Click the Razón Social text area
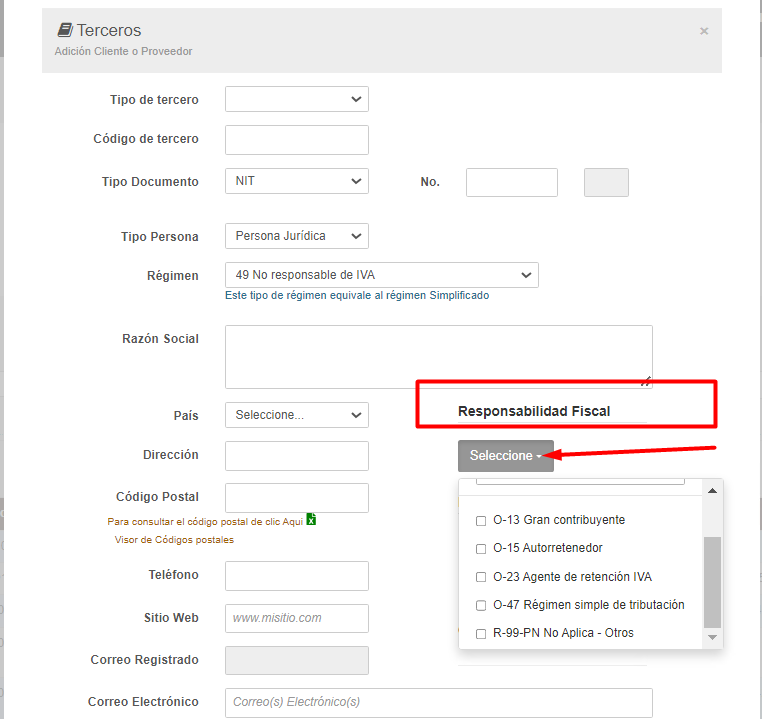The width and height of the screenshot is (762, 719). [438, 357]
